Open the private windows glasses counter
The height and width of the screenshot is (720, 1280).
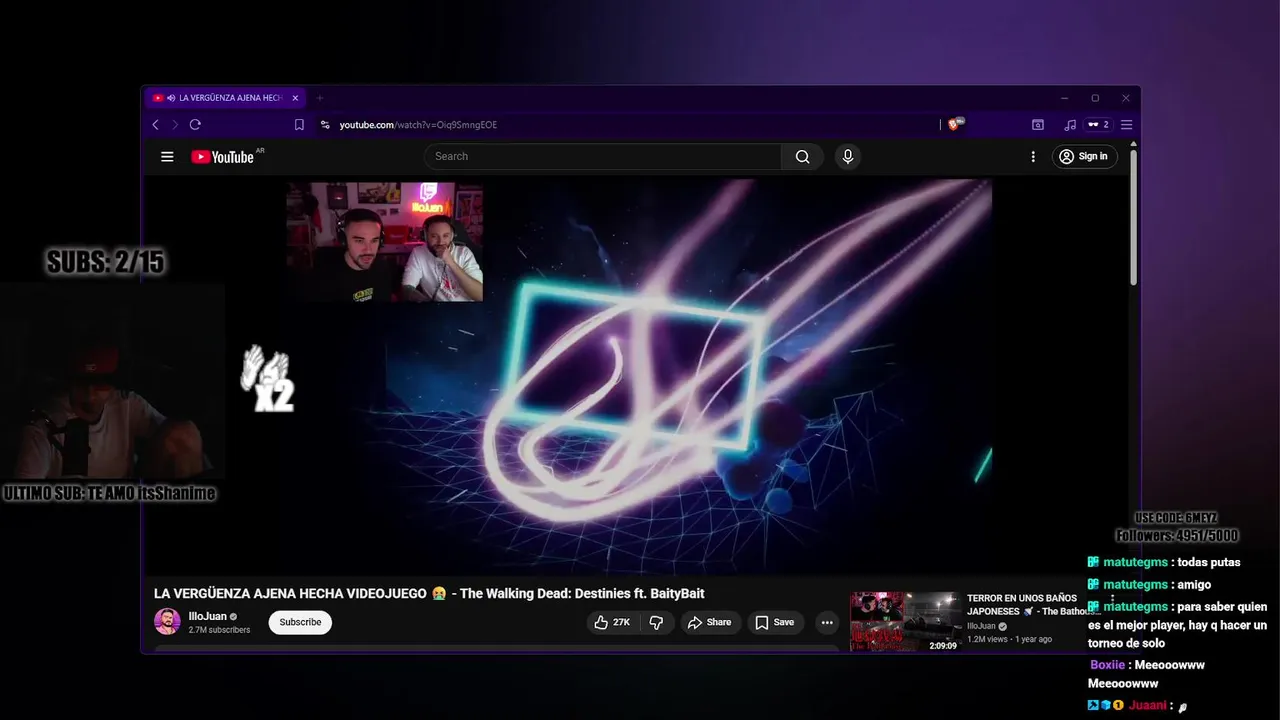[1099, 125]
